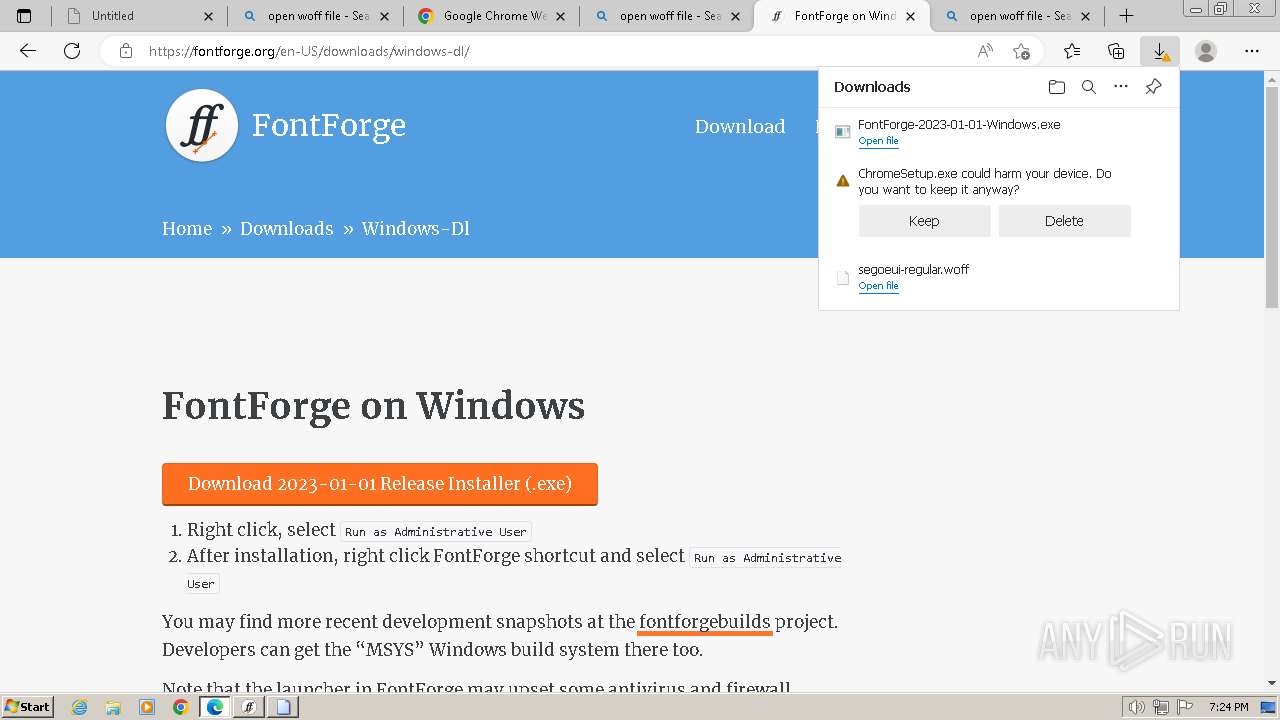This screenshot has height=720, width=1280.
Task: Close the FontForge on Windows tab
Action: click(909, 16)
